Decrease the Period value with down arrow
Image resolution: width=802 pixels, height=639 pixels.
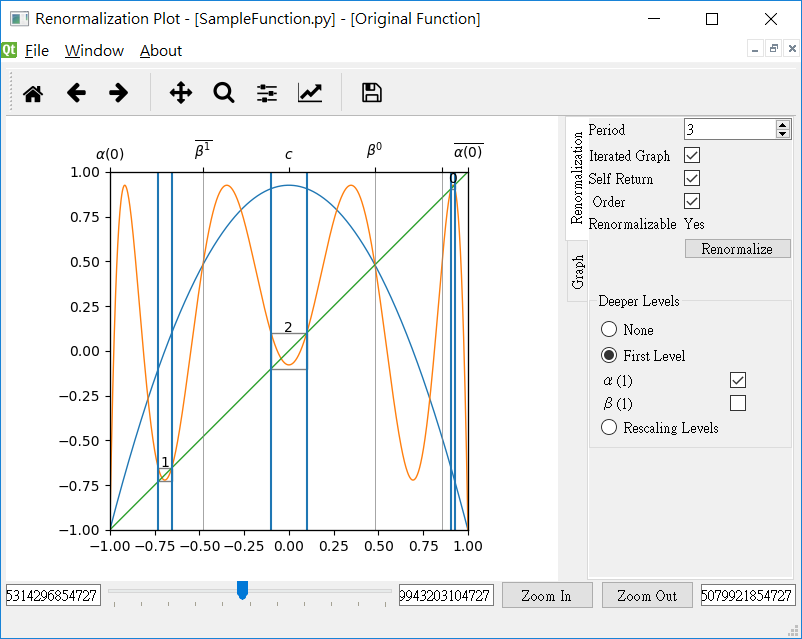click(783, 134)
